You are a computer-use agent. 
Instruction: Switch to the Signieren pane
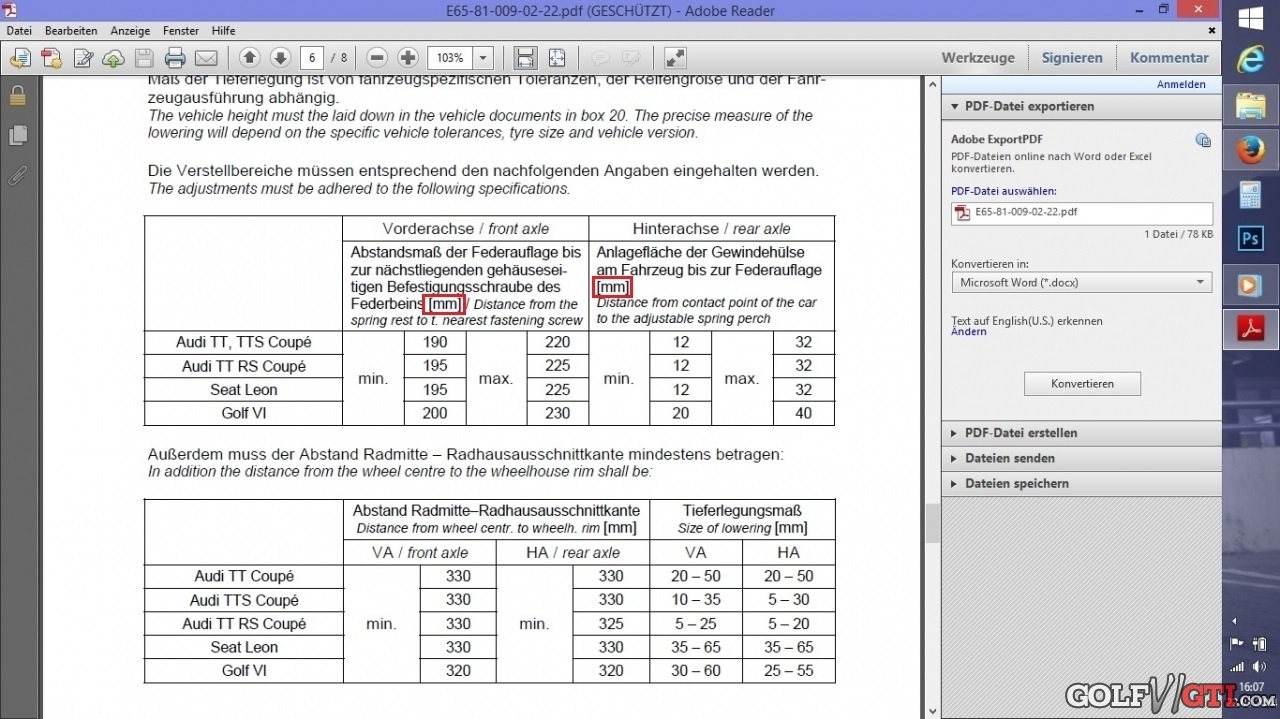click(x=1072, y=58)
